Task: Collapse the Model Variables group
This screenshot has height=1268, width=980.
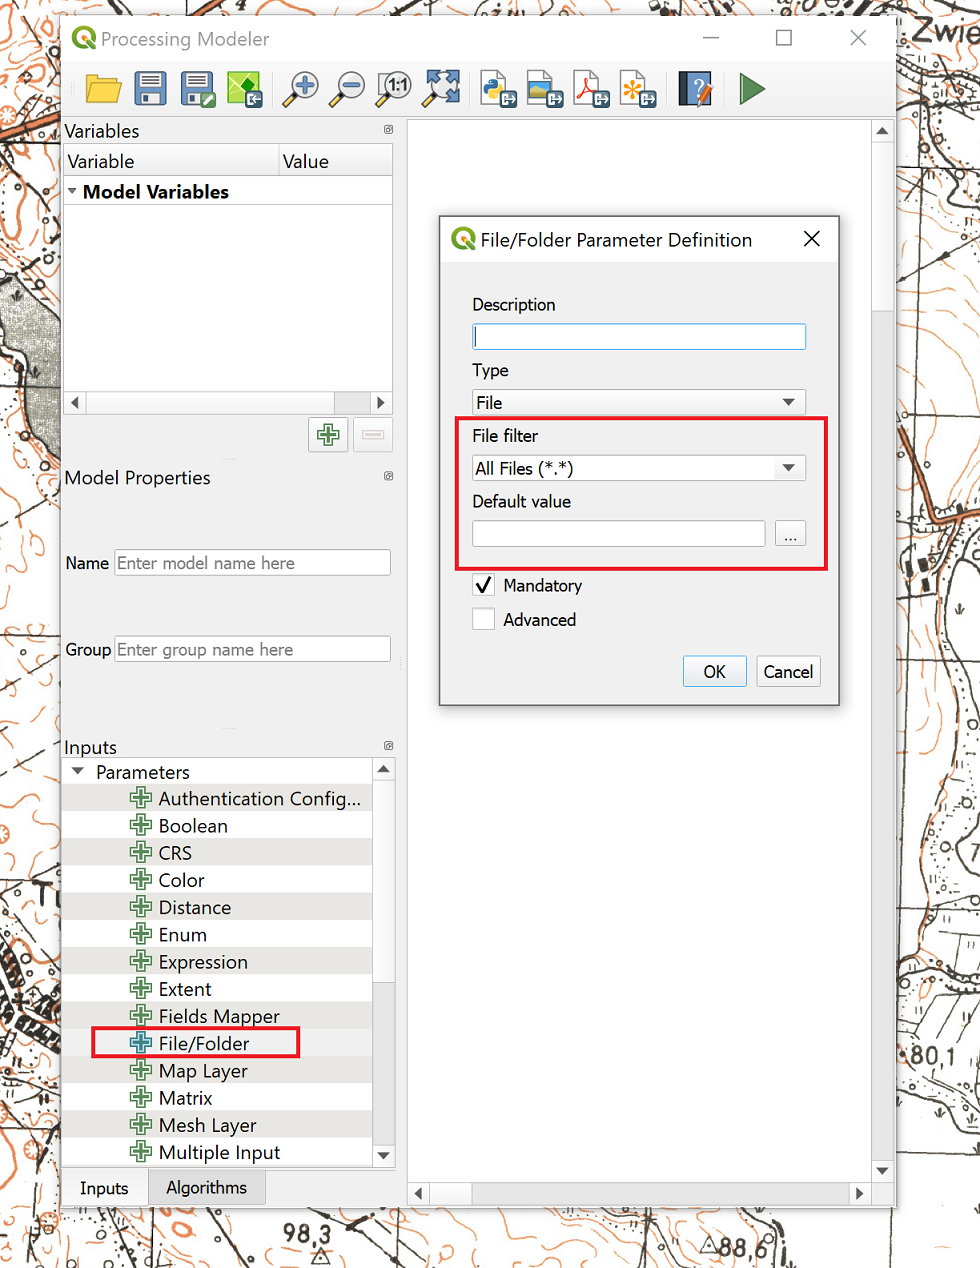Action: 72,191
